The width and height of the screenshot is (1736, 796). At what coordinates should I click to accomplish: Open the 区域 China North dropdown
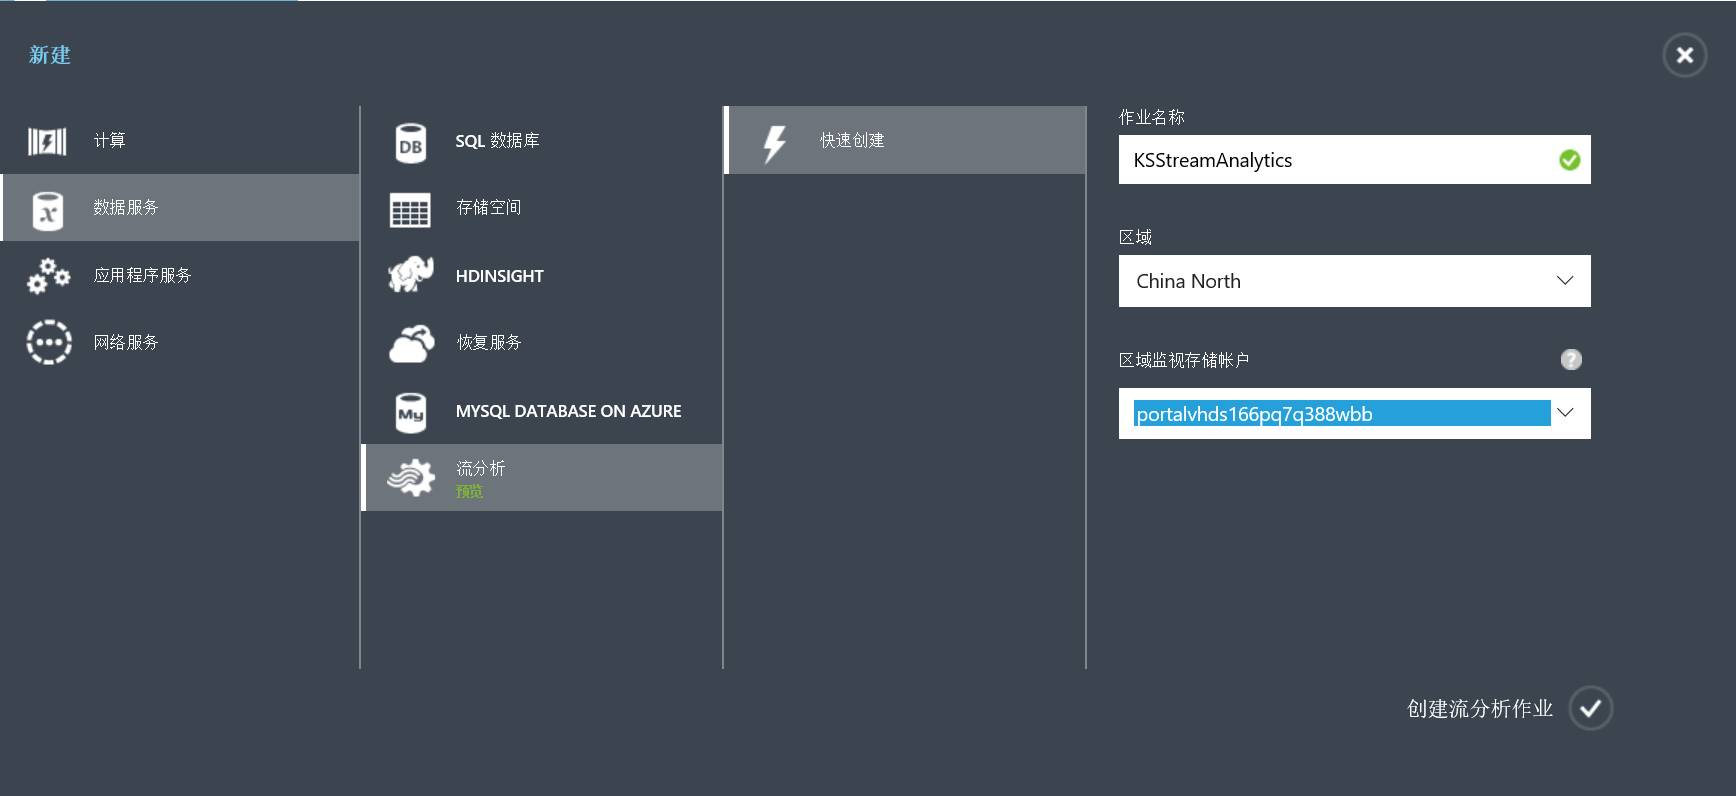[1354, 281]
